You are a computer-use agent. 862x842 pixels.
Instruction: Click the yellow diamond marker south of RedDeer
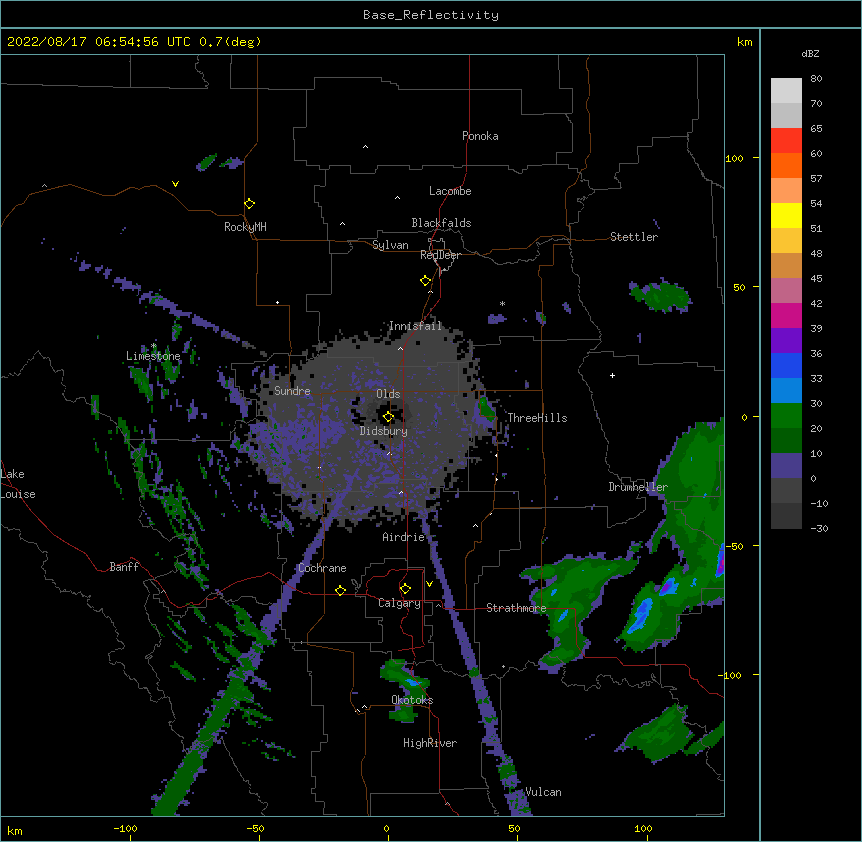pyautogui.click(x=426, y=281)
